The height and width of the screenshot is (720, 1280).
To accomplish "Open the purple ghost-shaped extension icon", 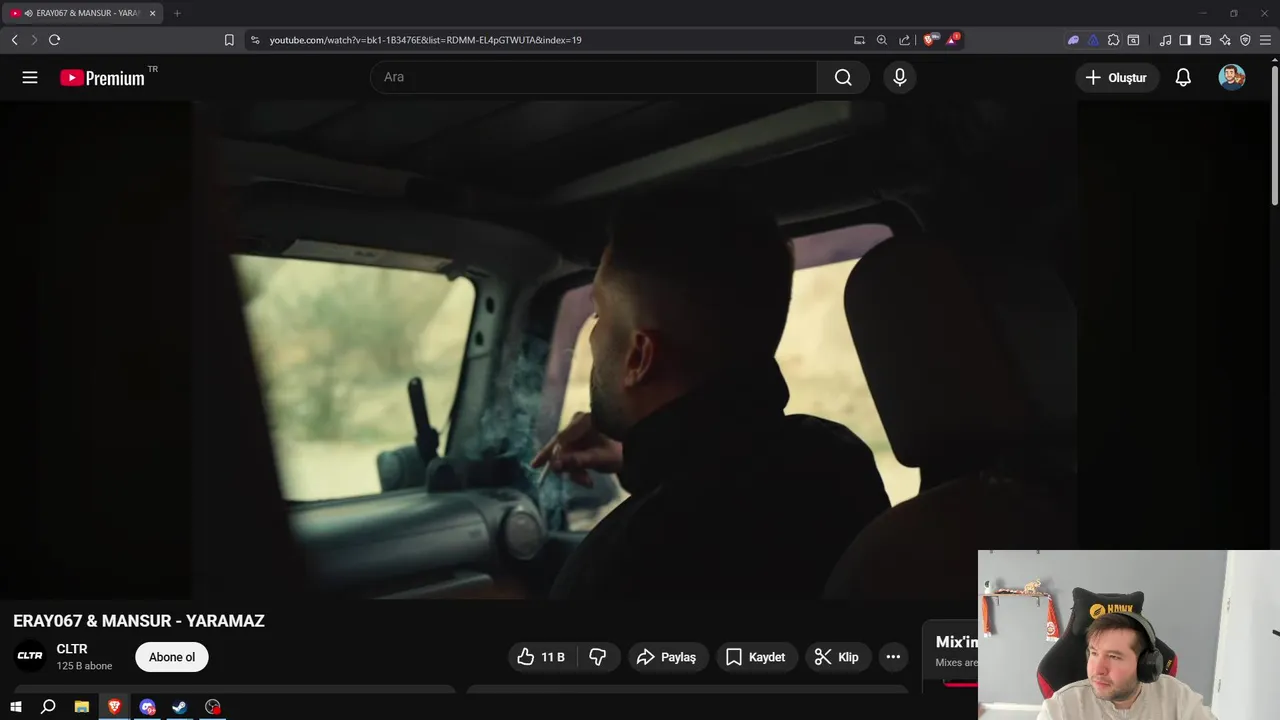I will [x=1073, y=40].
